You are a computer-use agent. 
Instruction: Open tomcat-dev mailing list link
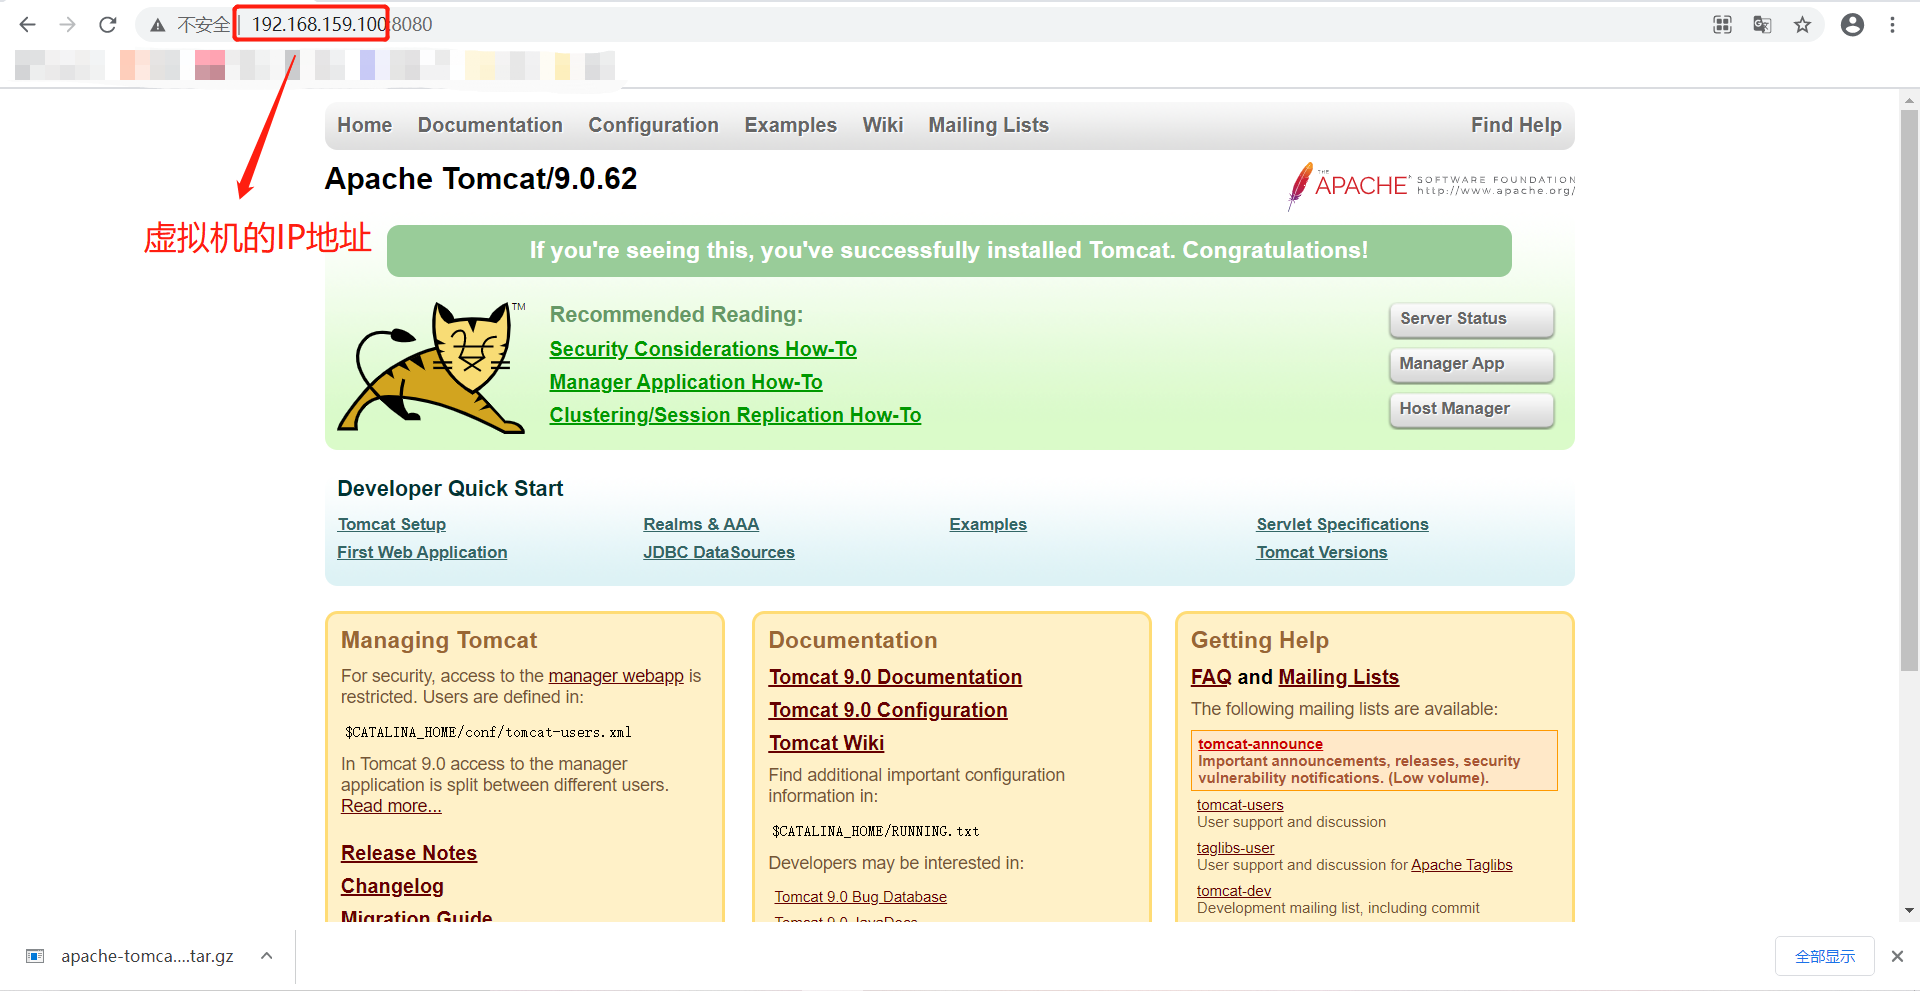tap(1234, 891)
